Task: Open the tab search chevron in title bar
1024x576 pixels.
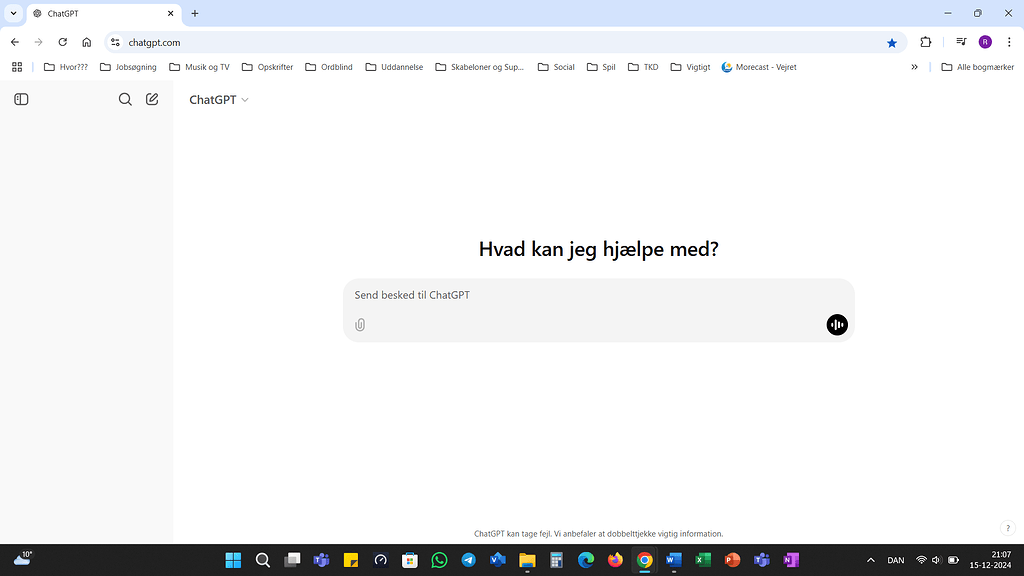Action: click(13, 13)
